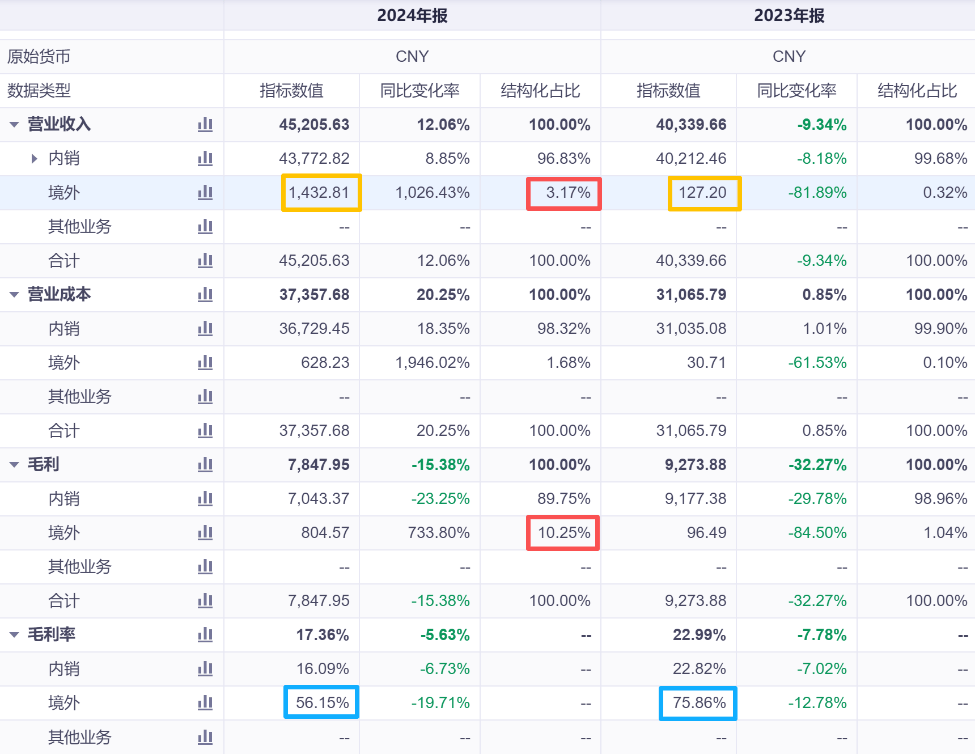Click chart icon for 合计 under 毛利
This screenshot has width=975, height=754.
coord(205,600)
